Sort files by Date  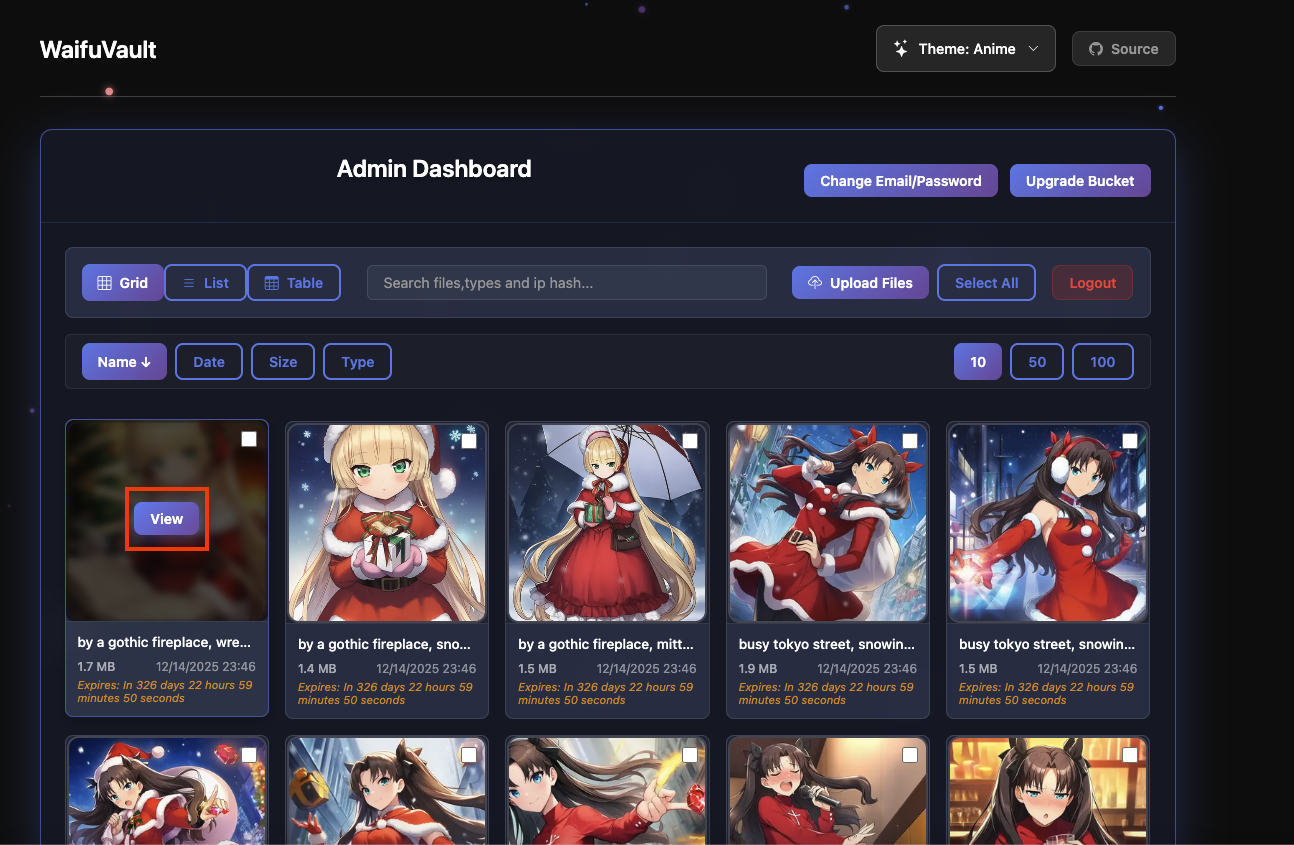[x=209, y=362]
